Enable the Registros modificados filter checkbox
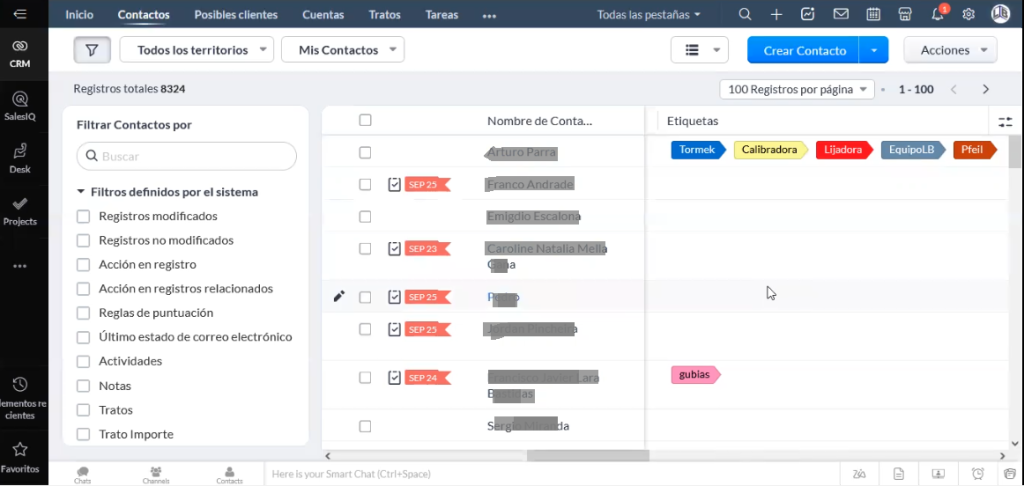 84,216
